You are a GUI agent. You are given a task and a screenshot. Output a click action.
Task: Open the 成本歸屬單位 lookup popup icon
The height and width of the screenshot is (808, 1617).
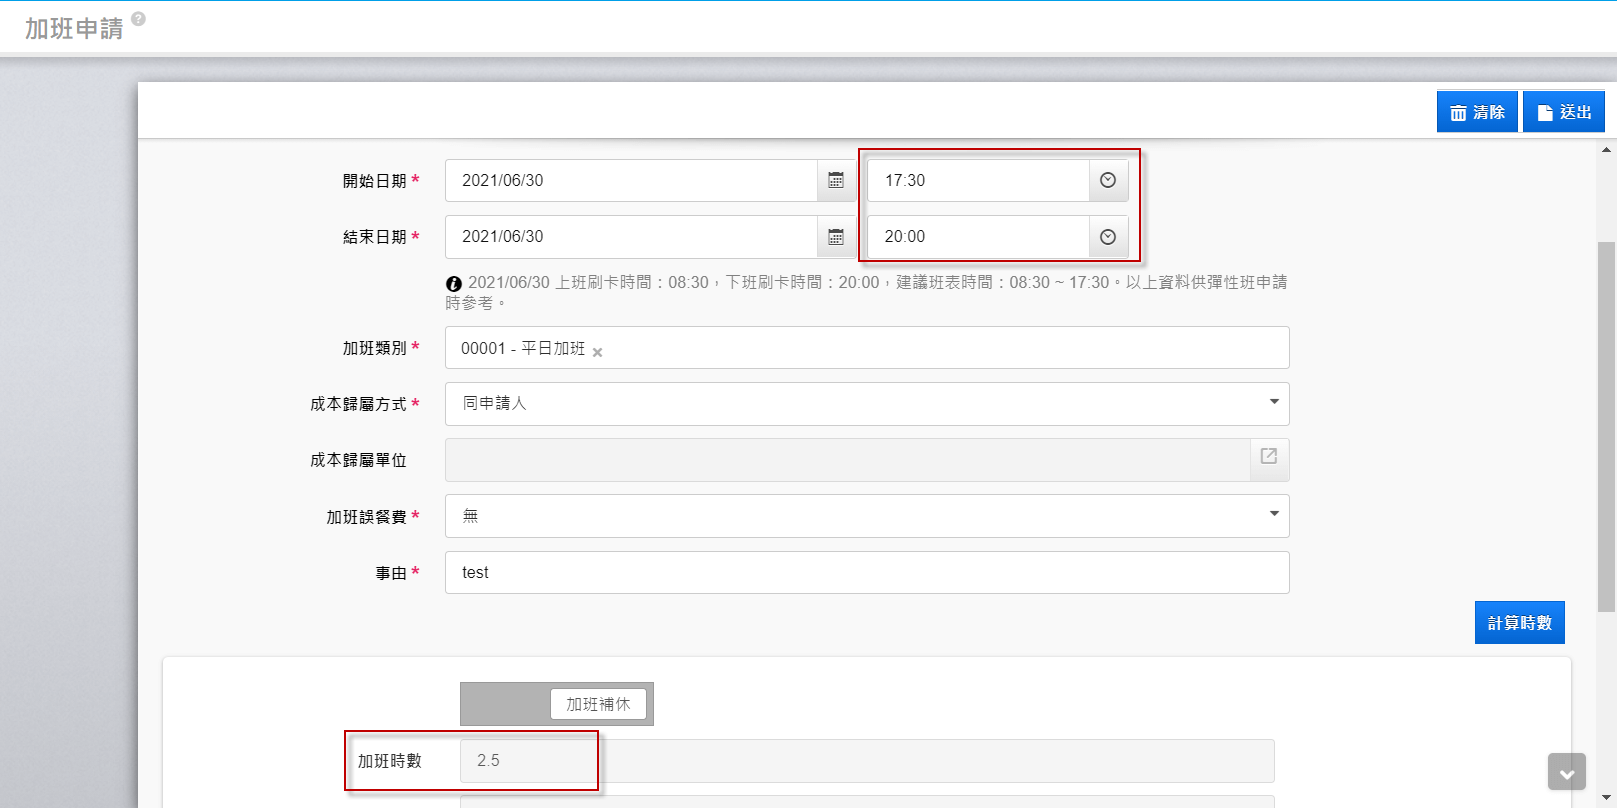[1269, 457]
